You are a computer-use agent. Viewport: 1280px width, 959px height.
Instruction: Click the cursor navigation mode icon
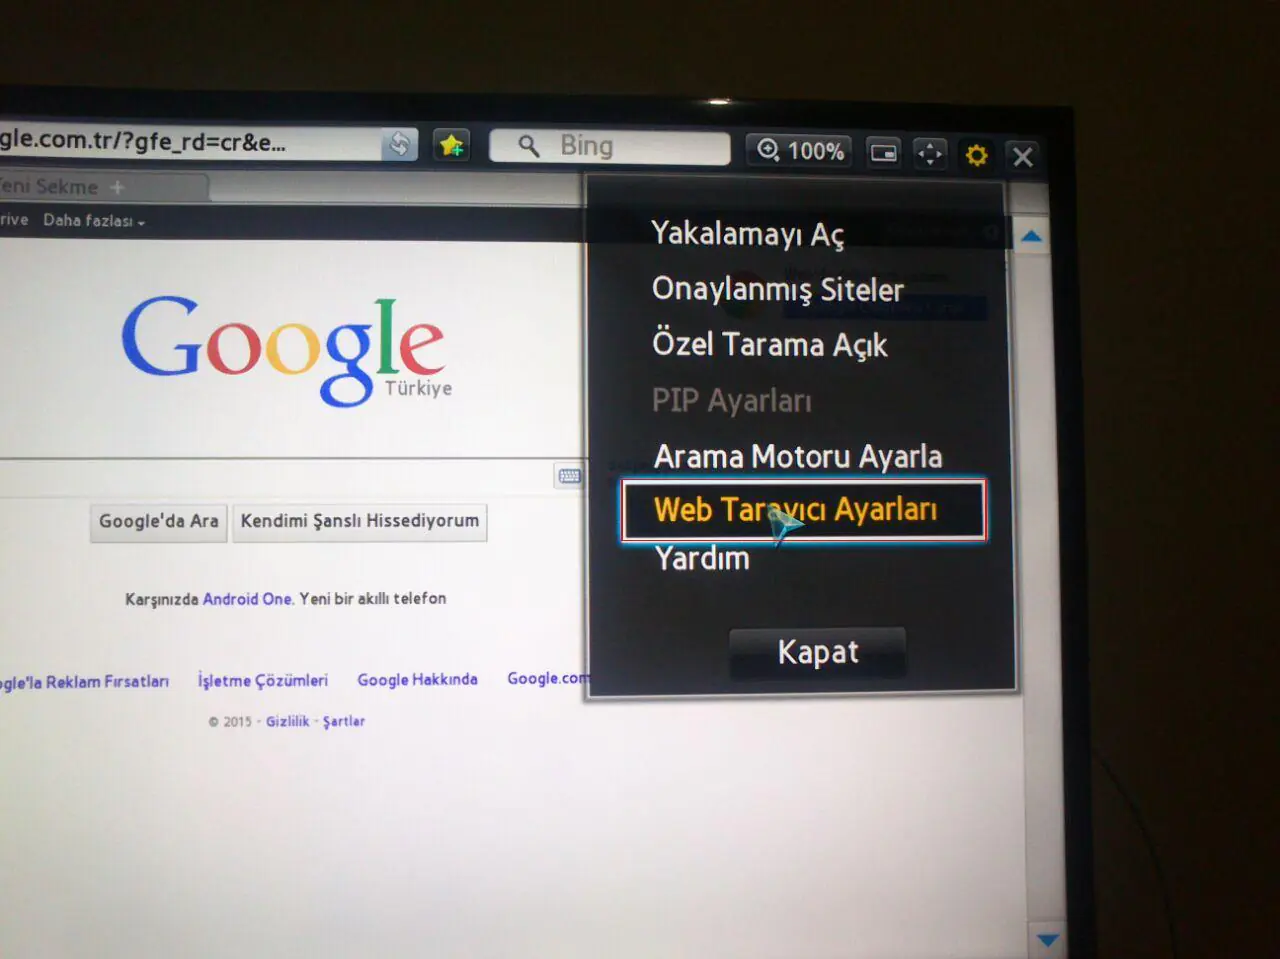pos(930,154)
